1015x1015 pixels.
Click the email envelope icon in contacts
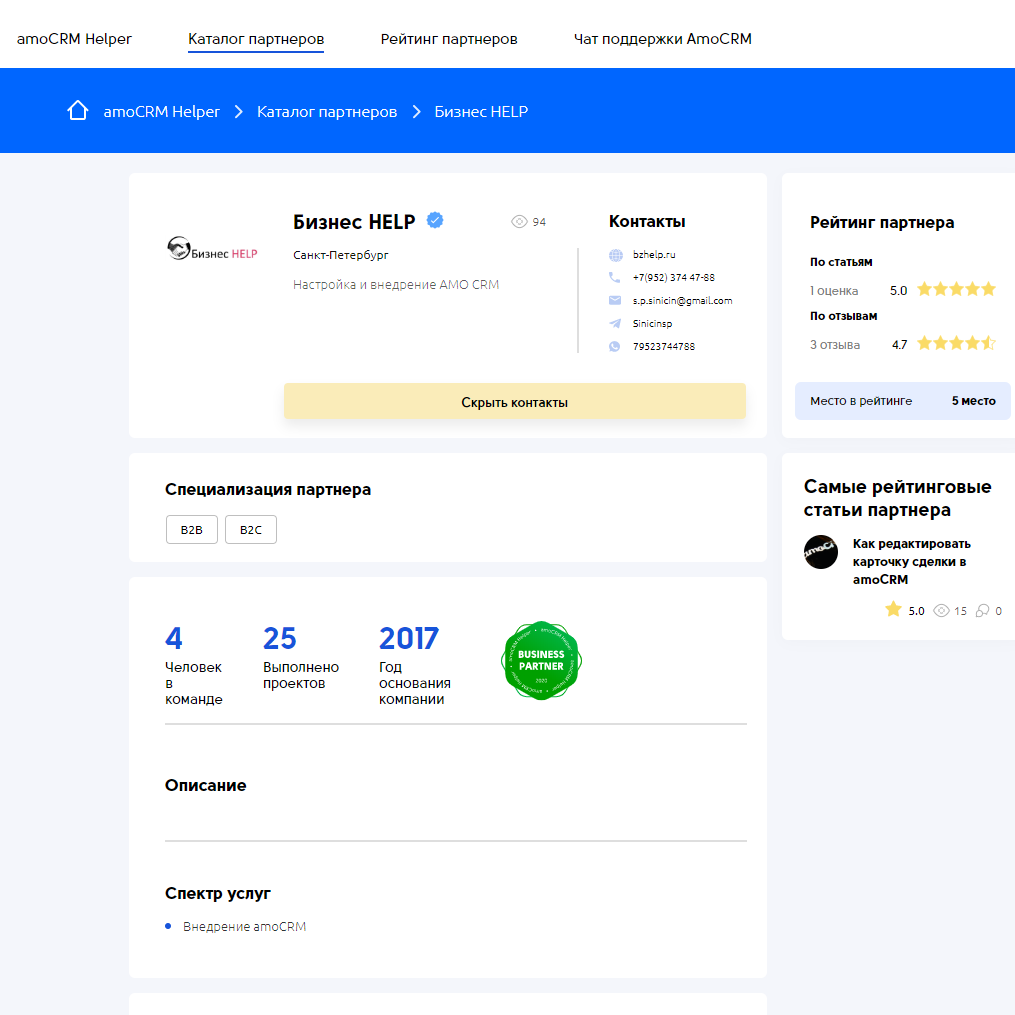(615, 300)
